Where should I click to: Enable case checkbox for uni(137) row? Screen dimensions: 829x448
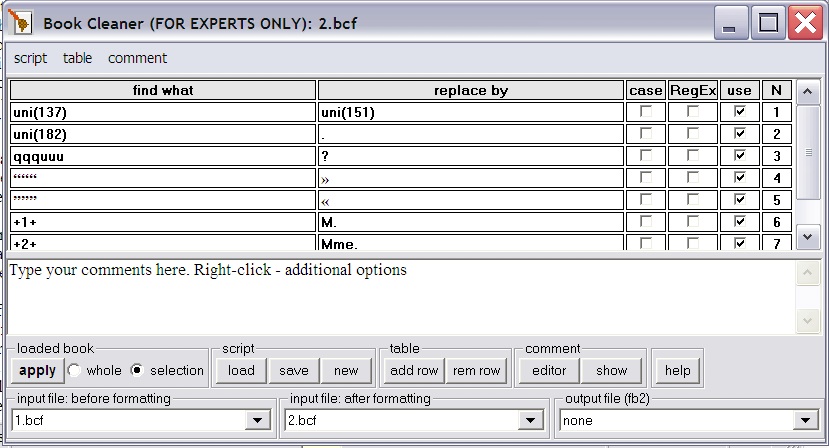tap(646, 112)
